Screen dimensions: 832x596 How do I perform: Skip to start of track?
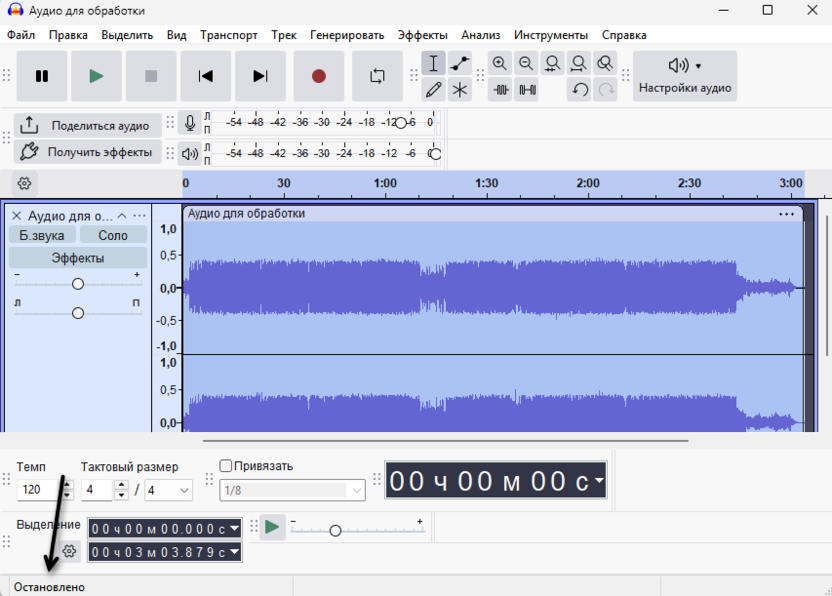206,76
